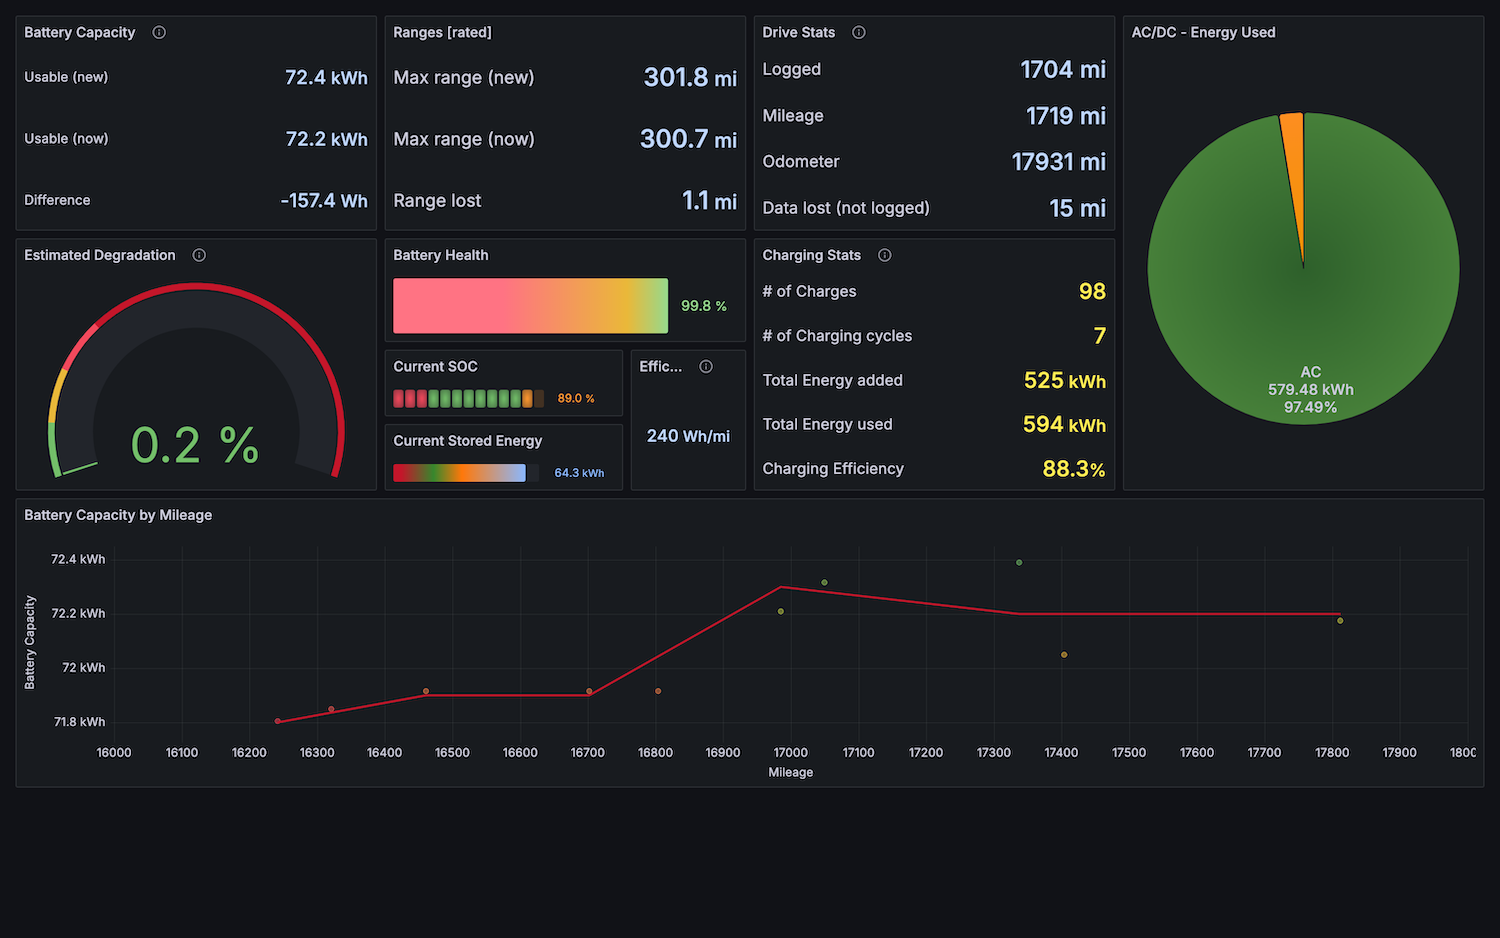The height and width of the screenshot is (938, 1500).
Task: Click the Current Stored Energy panel title
Action: tap(467, 441)
